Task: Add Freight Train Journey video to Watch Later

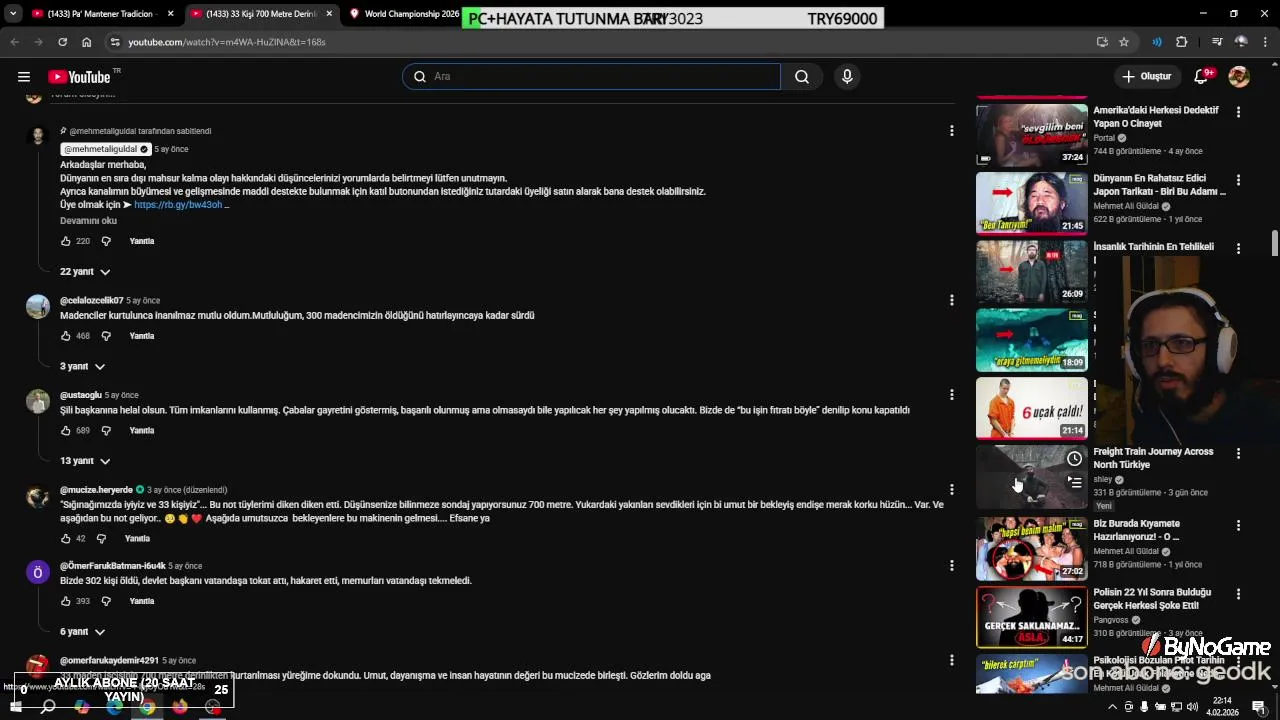Action: [x=1074, y=458]
